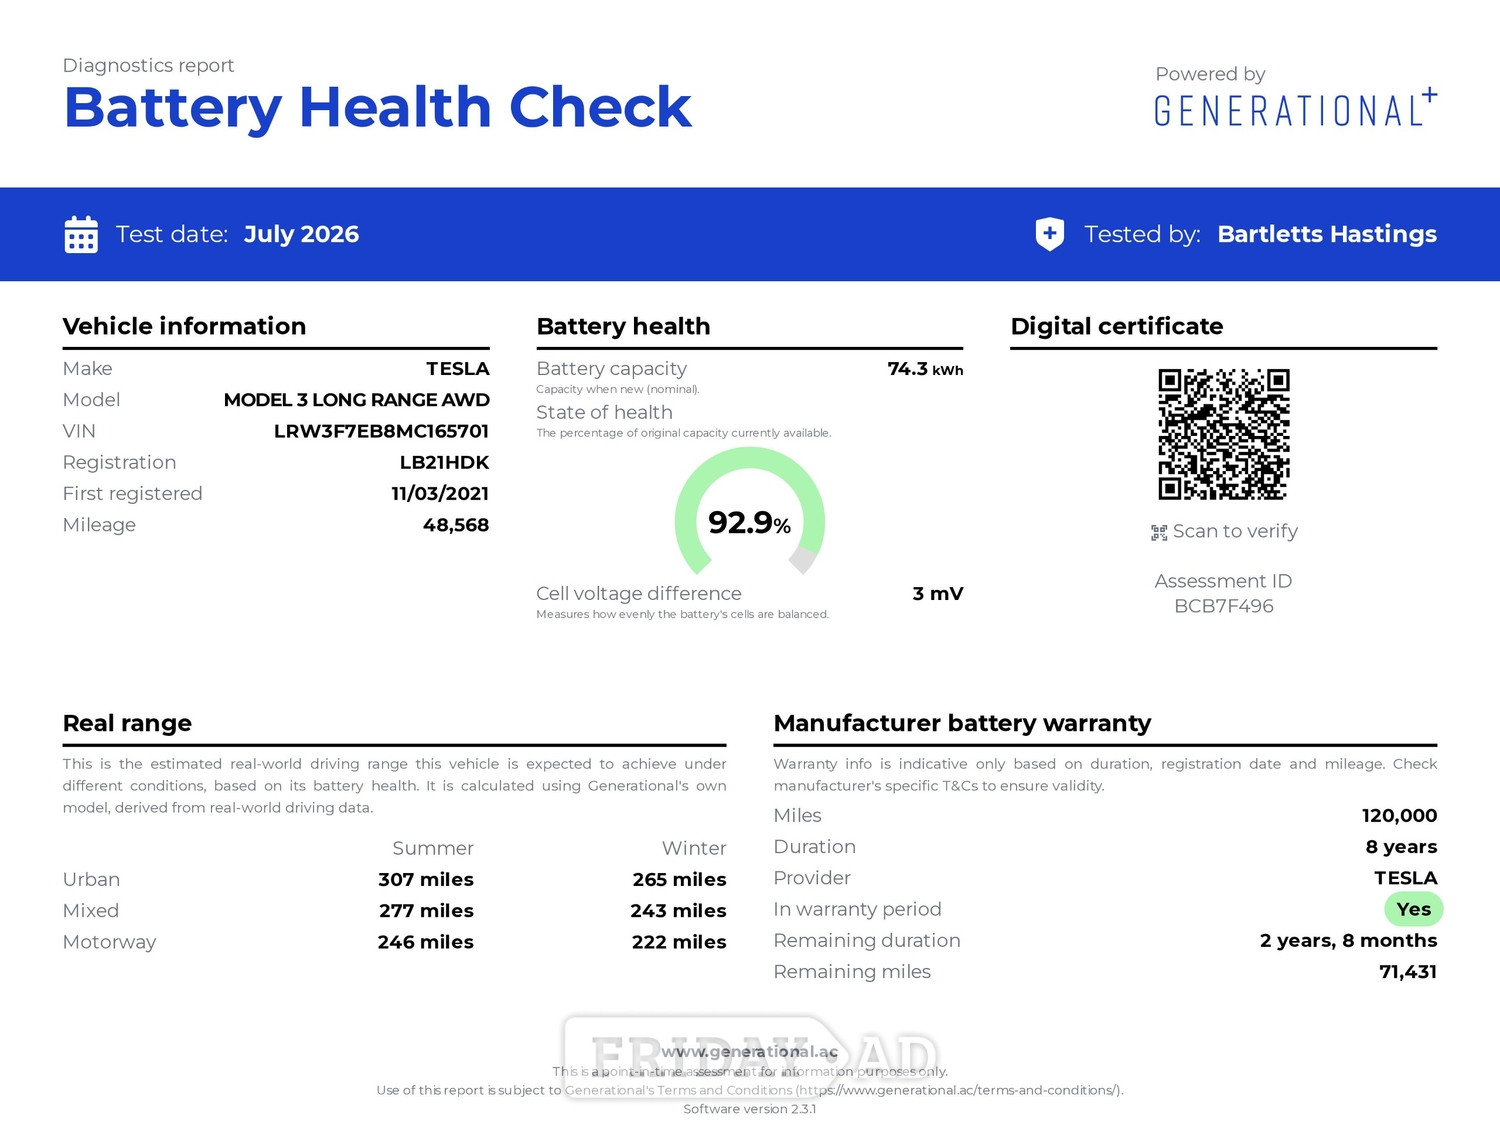Select the test date "July 2026"
The height and width of the screenshot is (1125, 1500).
click(301, 234)
